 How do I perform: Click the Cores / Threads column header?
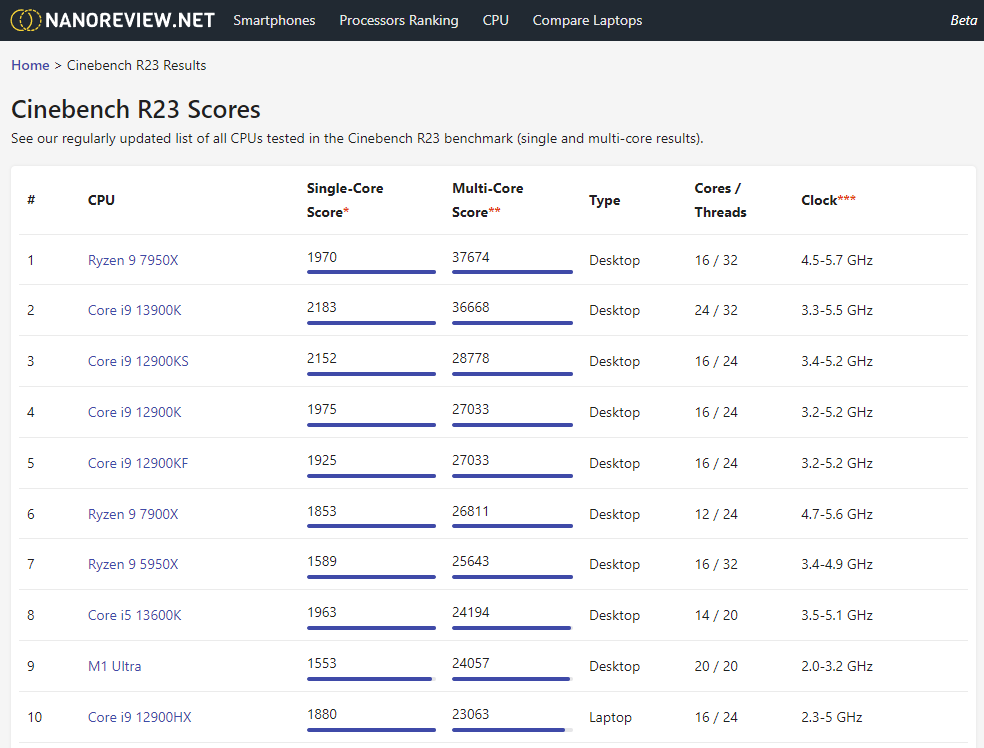pos(720,200)
